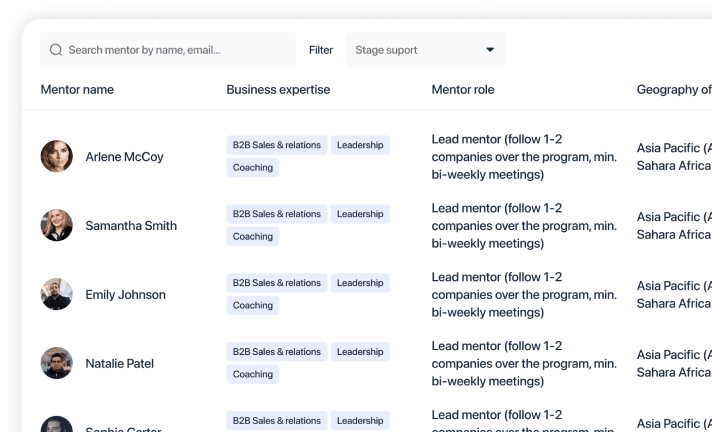Click Arlene McCoy's B2B Sales & relations tag
The image size is (712, 432).
pyautogui.click(x=277, y=145)
